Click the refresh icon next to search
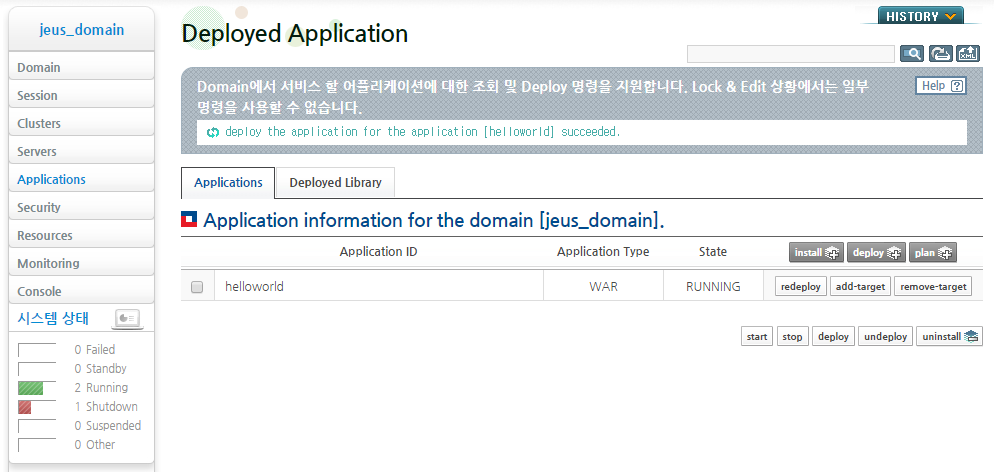 coord(941,54)
